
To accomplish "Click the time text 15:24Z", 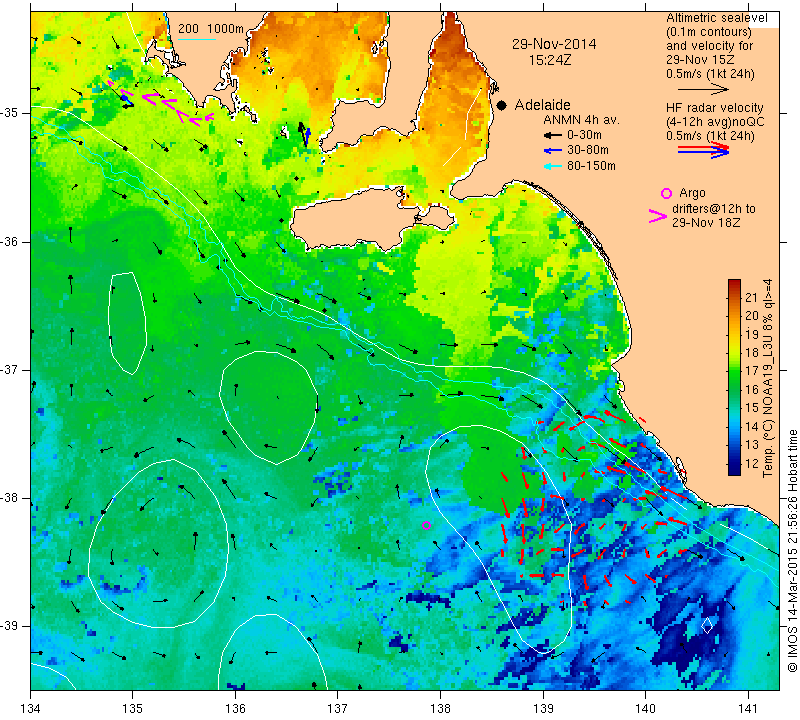I will (x=549, y=60).
